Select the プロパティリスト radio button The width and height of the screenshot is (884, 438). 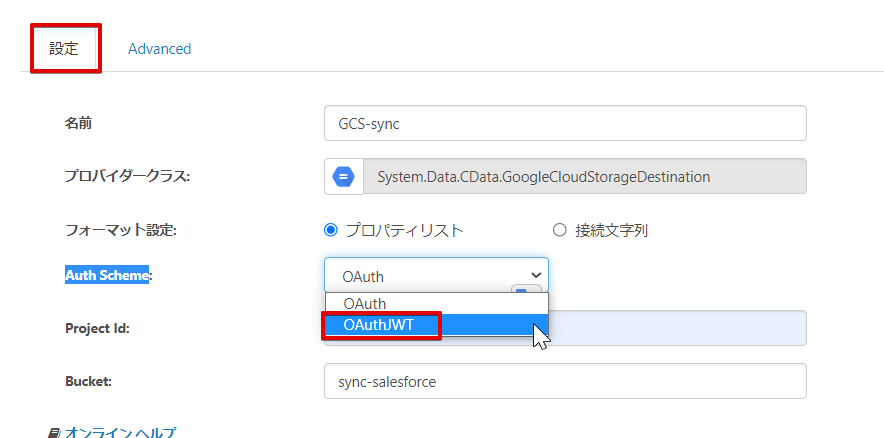pyautogui.click(x=331, y=230)
